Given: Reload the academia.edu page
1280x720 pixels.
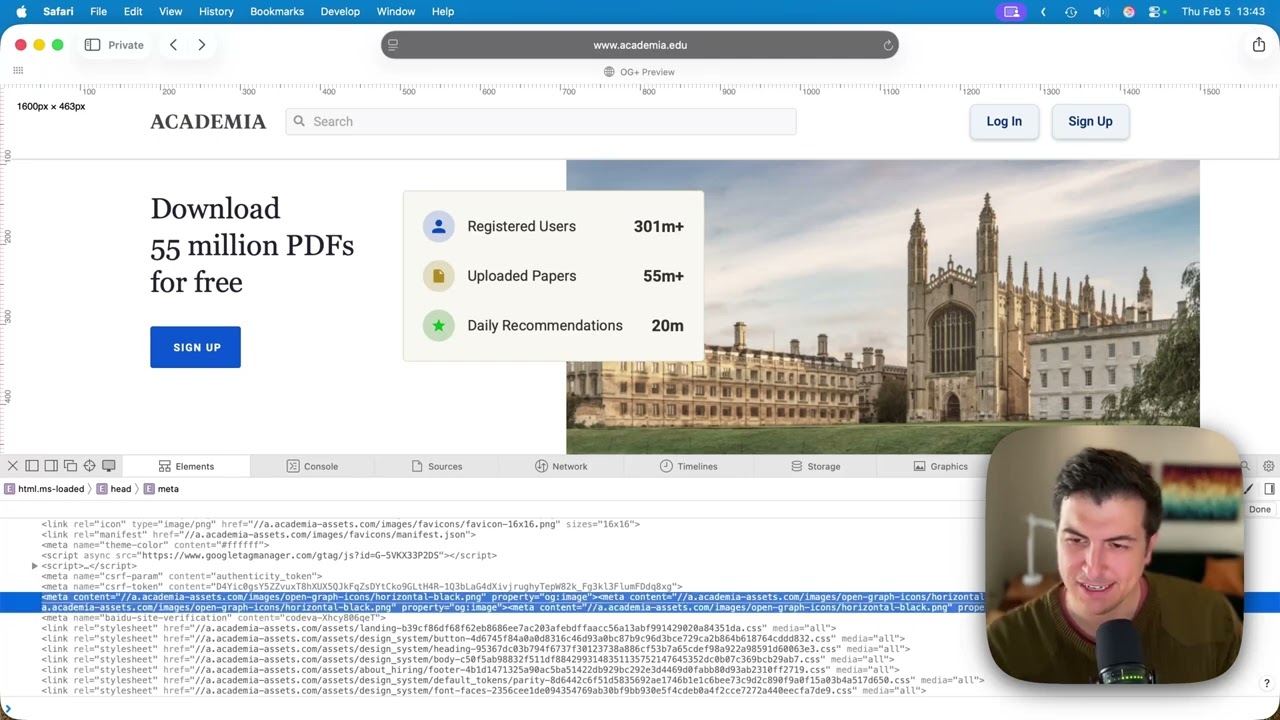Looking at the screenshot, I should point(887,45).
